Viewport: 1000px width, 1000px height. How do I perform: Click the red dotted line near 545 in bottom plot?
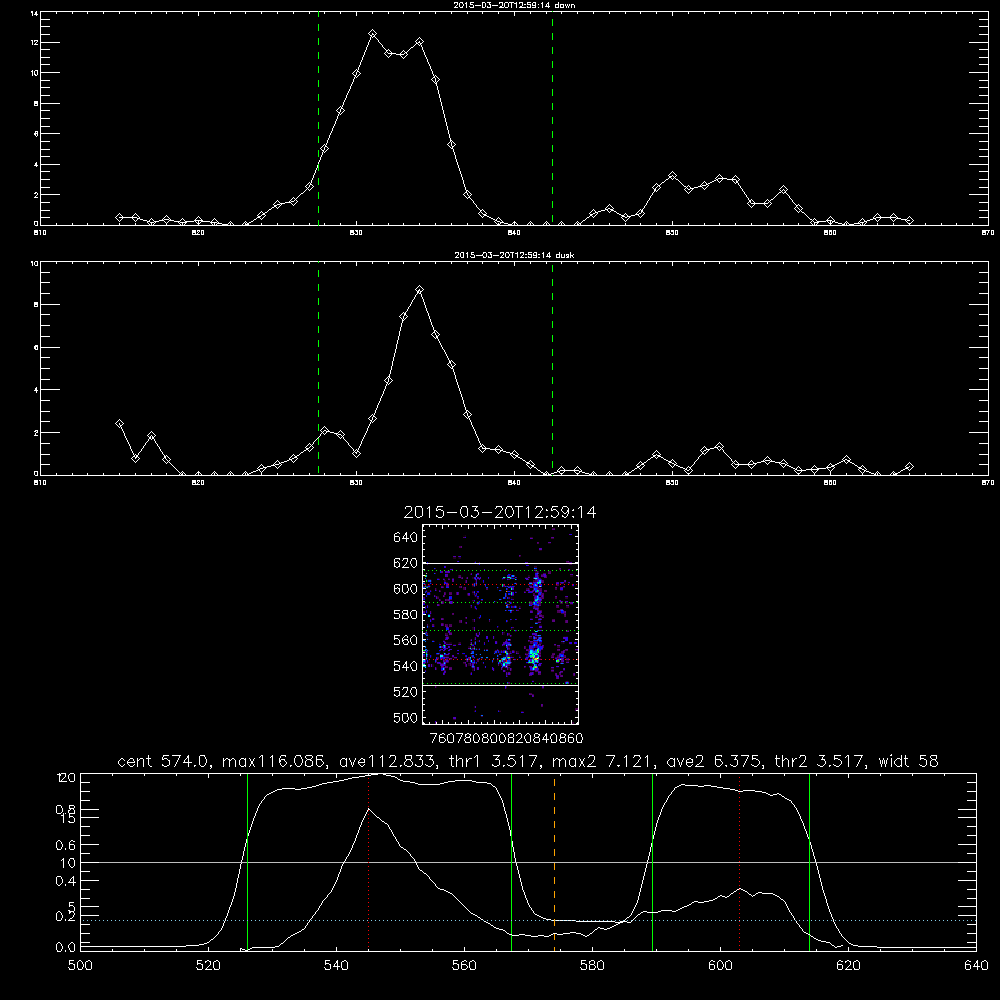click(369, 862)
